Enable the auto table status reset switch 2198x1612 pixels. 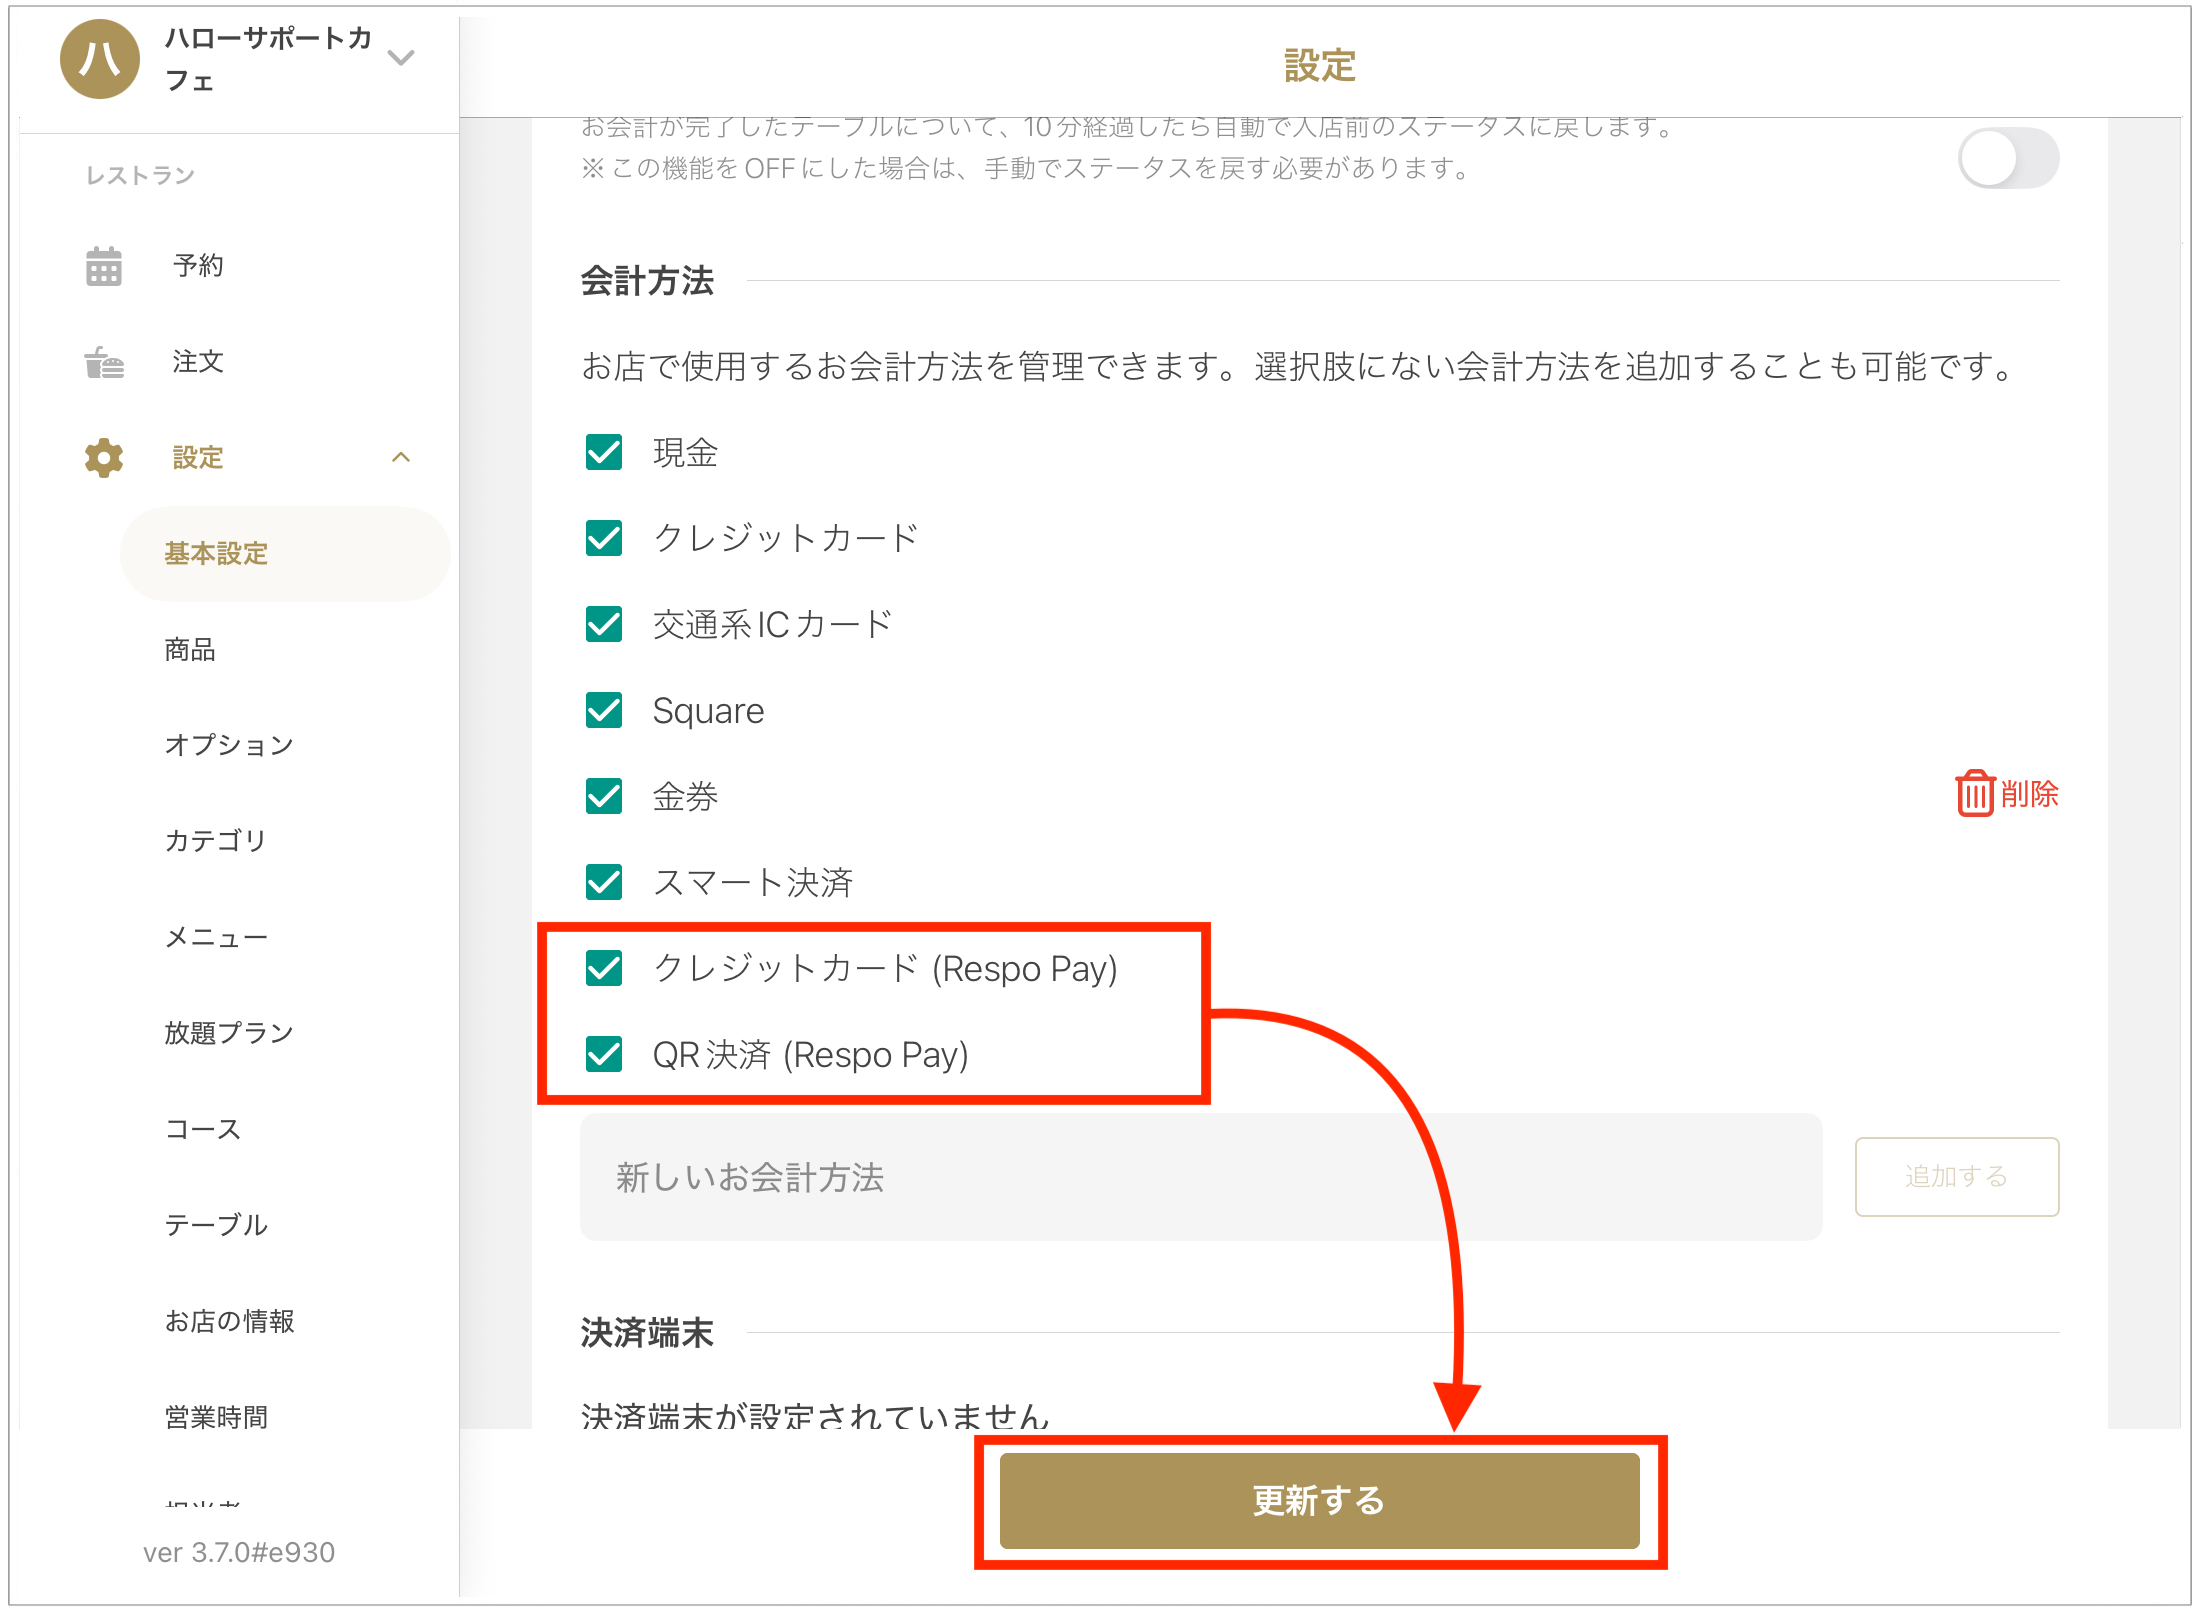2008,158
